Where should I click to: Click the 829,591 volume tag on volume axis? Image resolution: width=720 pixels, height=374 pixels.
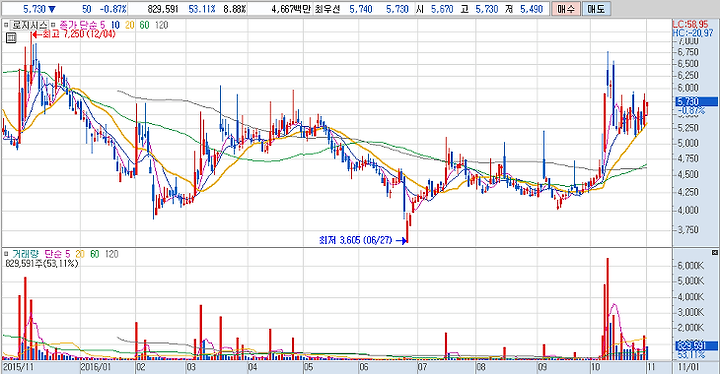pyautogui.click(x=696, y=346)
